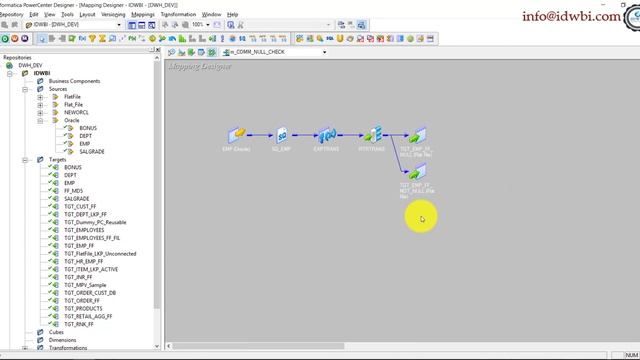Click the workspace horizontal scrollbar thumb
640x360 pixels.
coord(258,346)
